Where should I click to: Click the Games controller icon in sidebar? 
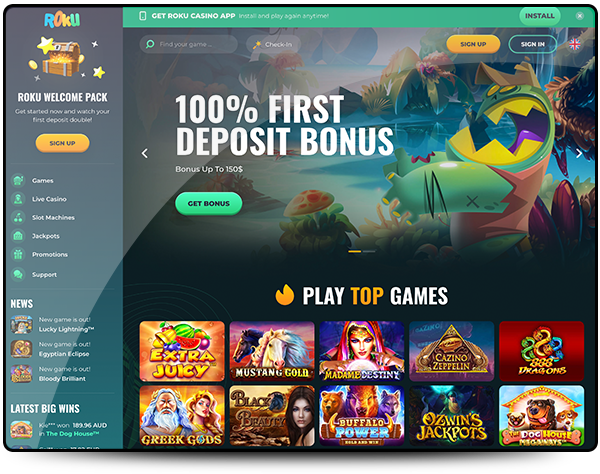18,180
